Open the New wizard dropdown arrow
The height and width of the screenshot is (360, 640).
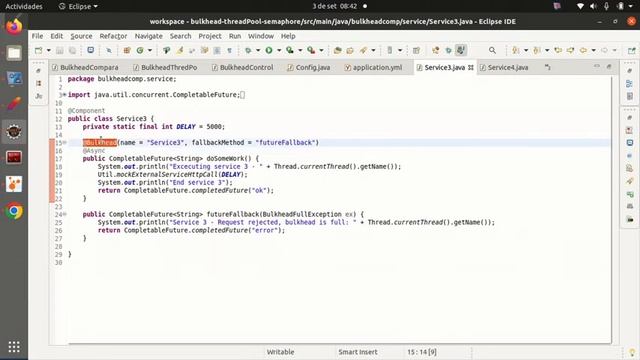(x=49, y=50)
